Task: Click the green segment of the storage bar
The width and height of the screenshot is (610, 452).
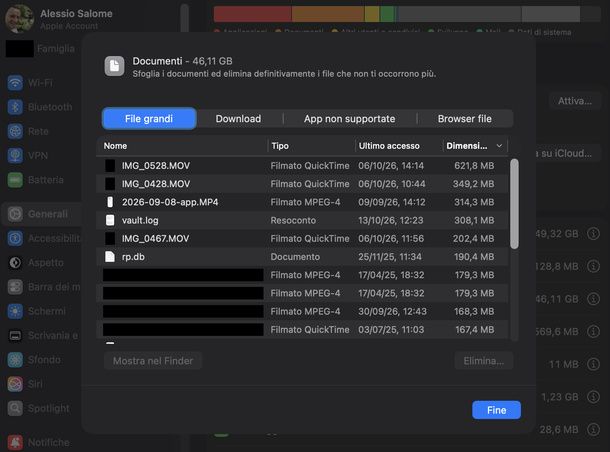Action: click(x=387, y=14)
